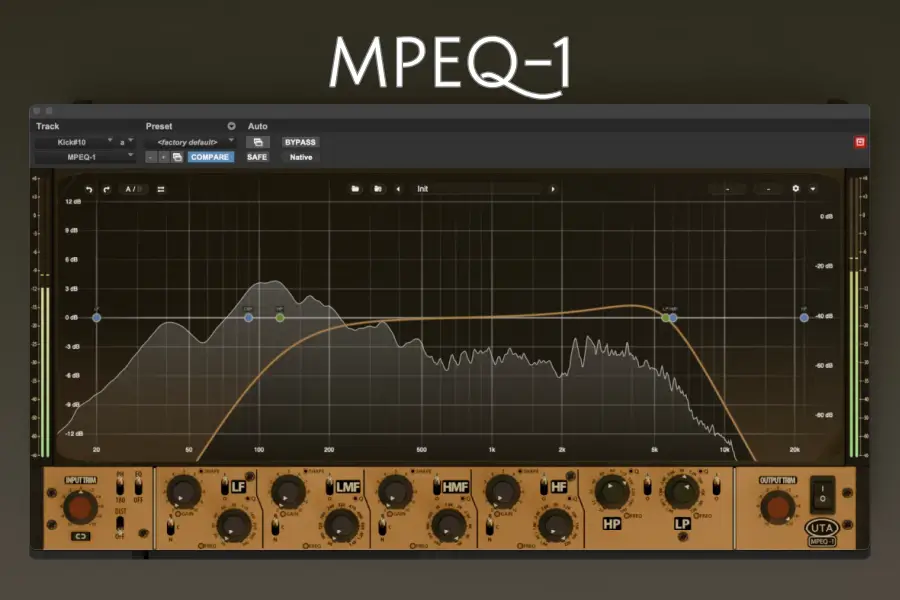
Task: Click the LMF gain knob
Action: [288, 493]
